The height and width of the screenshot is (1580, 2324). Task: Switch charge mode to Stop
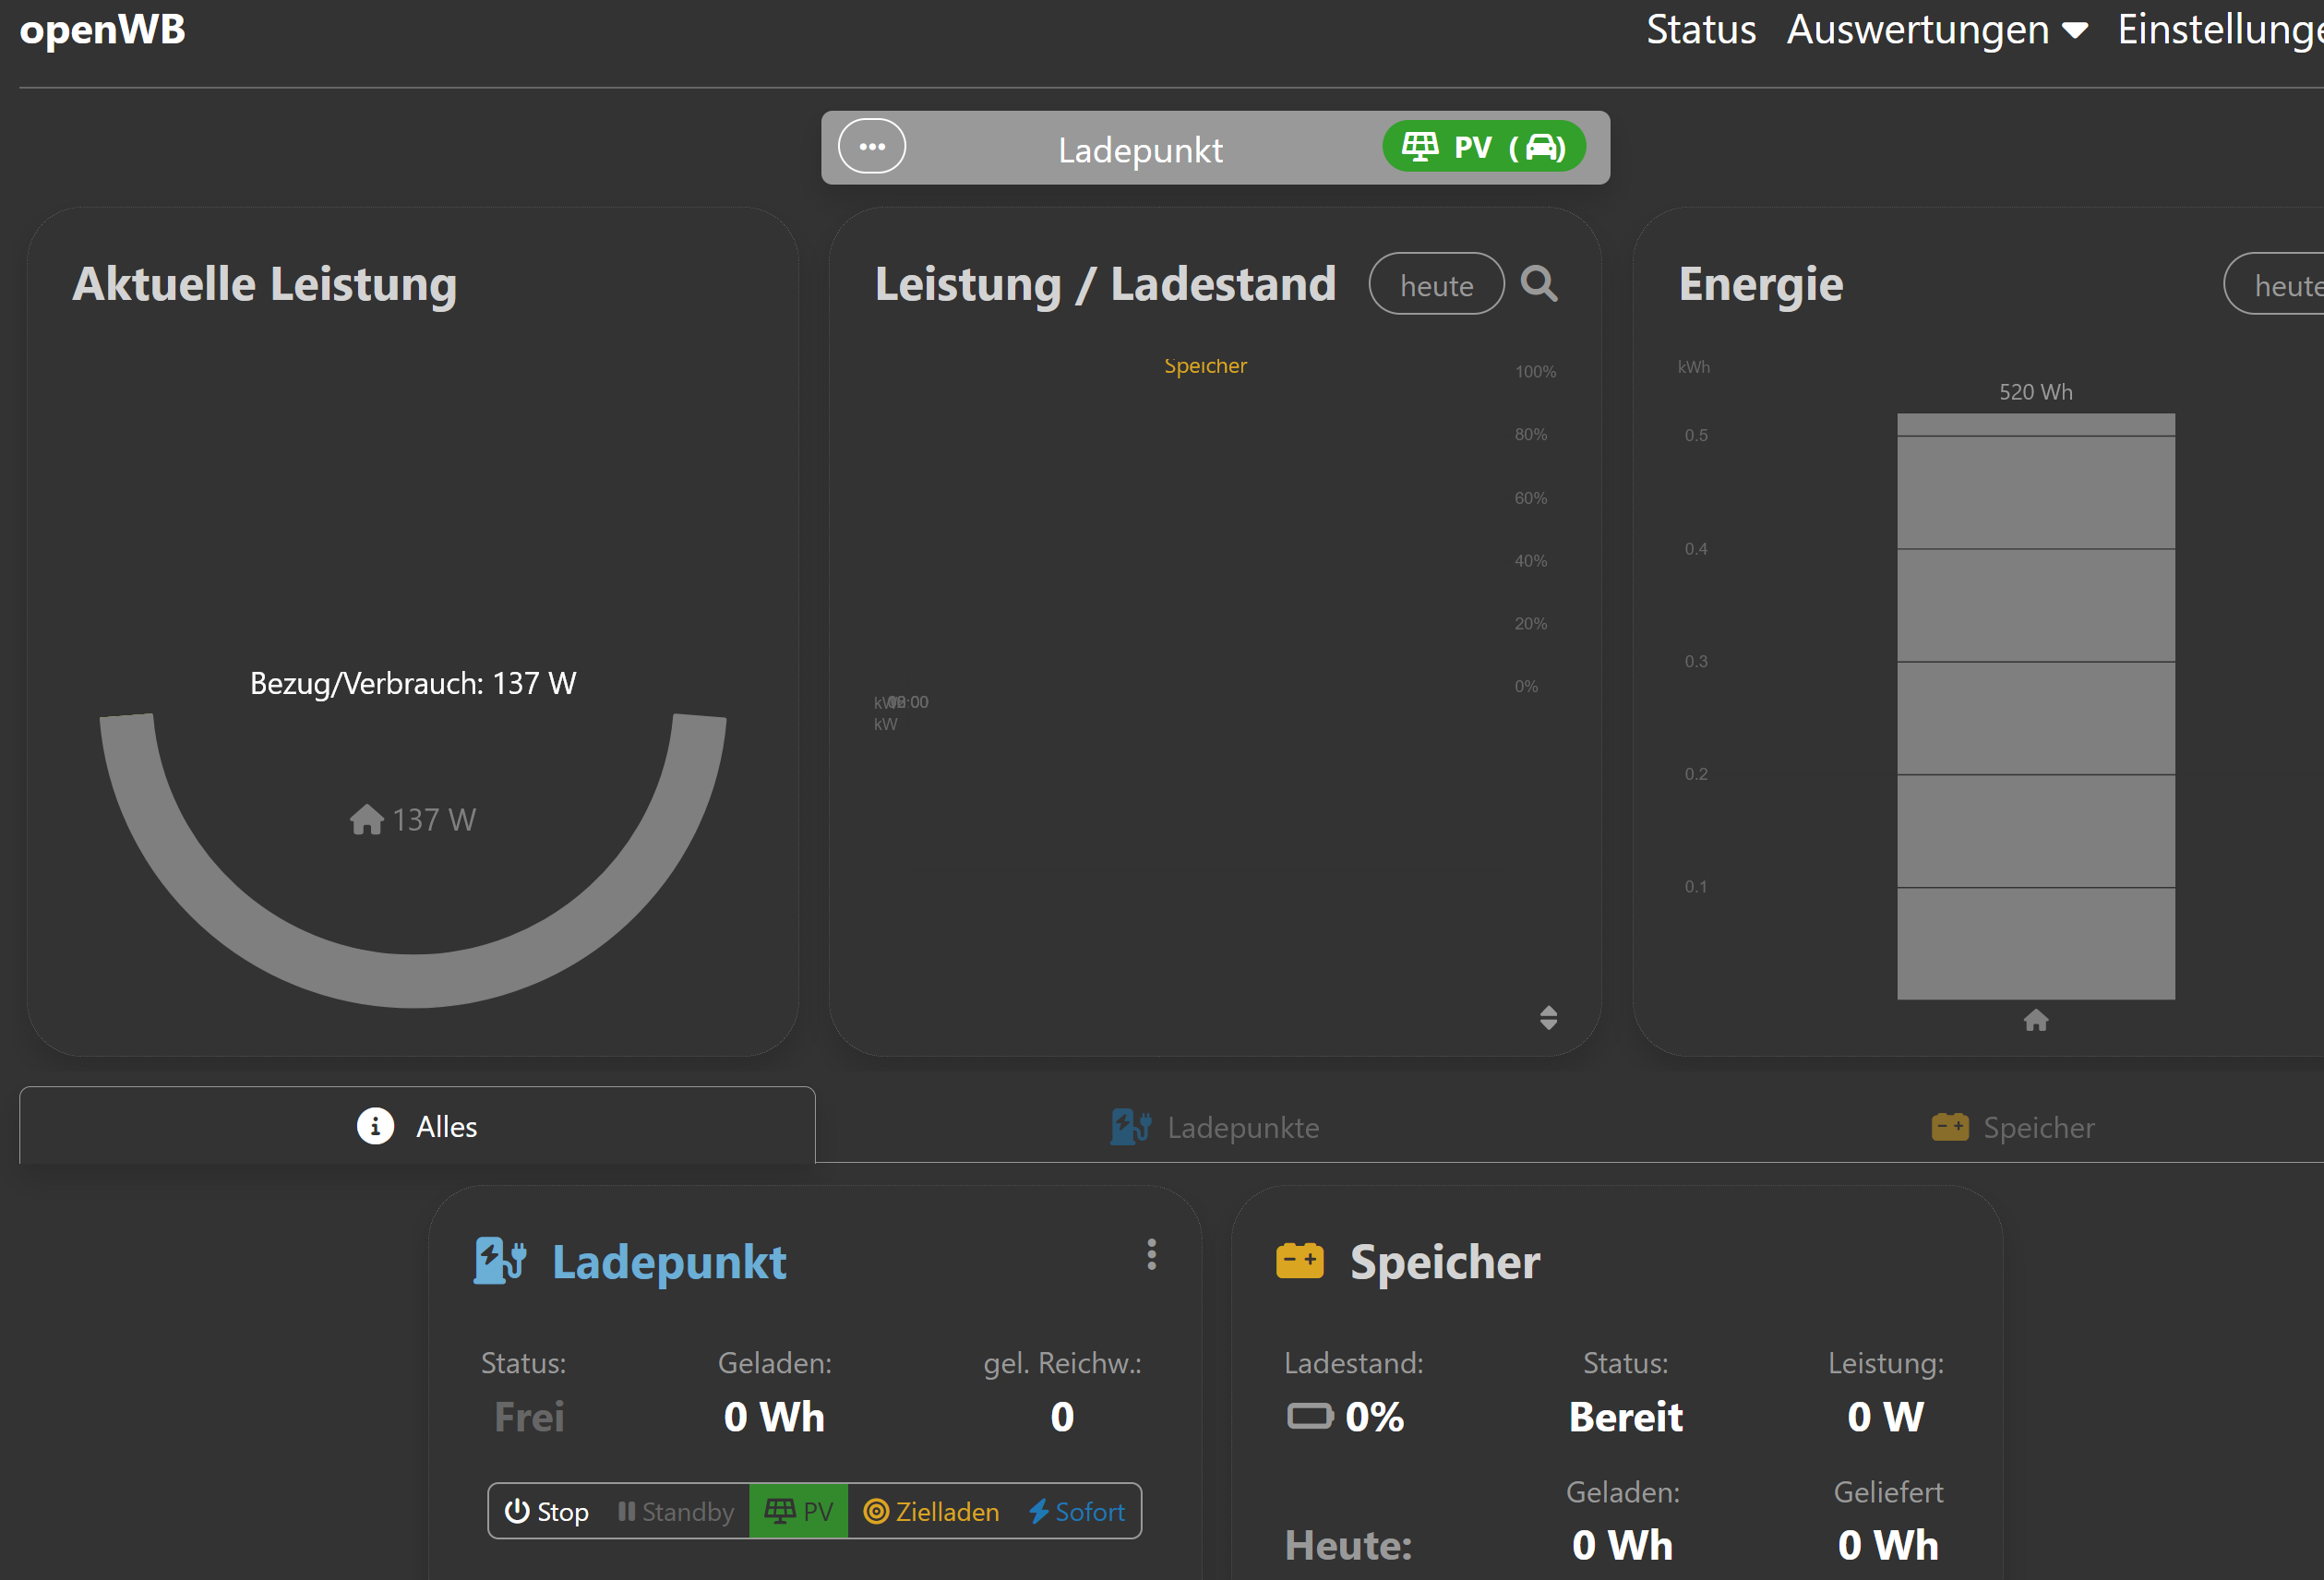coord(547,1511)
